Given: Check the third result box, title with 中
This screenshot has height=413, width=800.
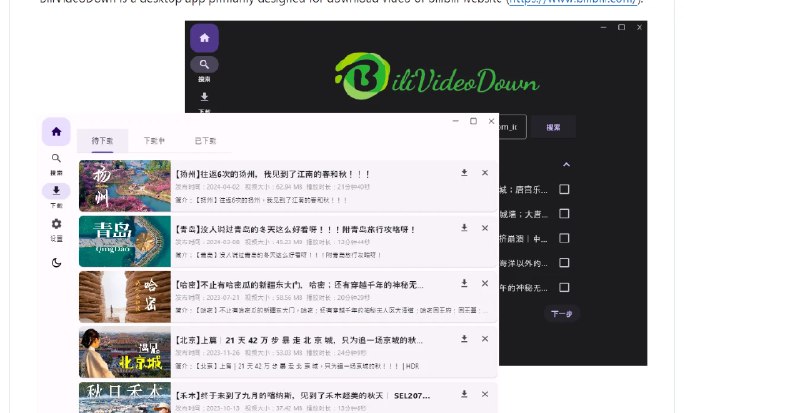Looking at the screenshot, I should point(564,238).
